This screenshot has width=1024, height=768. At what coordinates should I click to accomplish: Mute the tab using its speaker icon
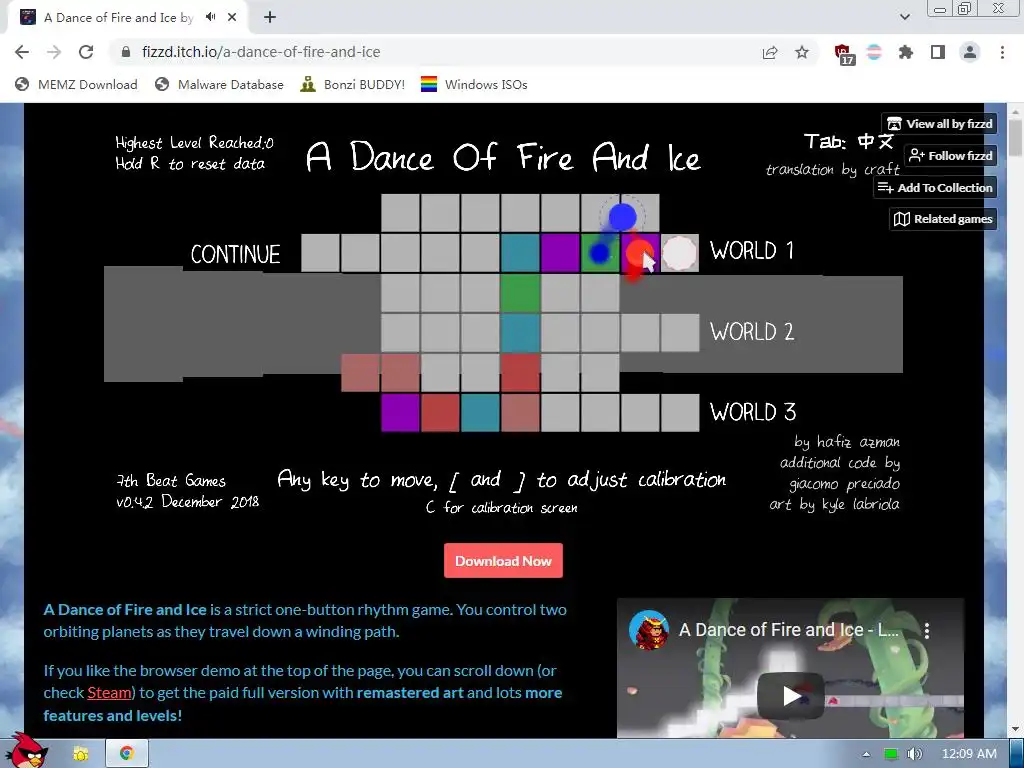pyautogui.click(x=210, y=17)
